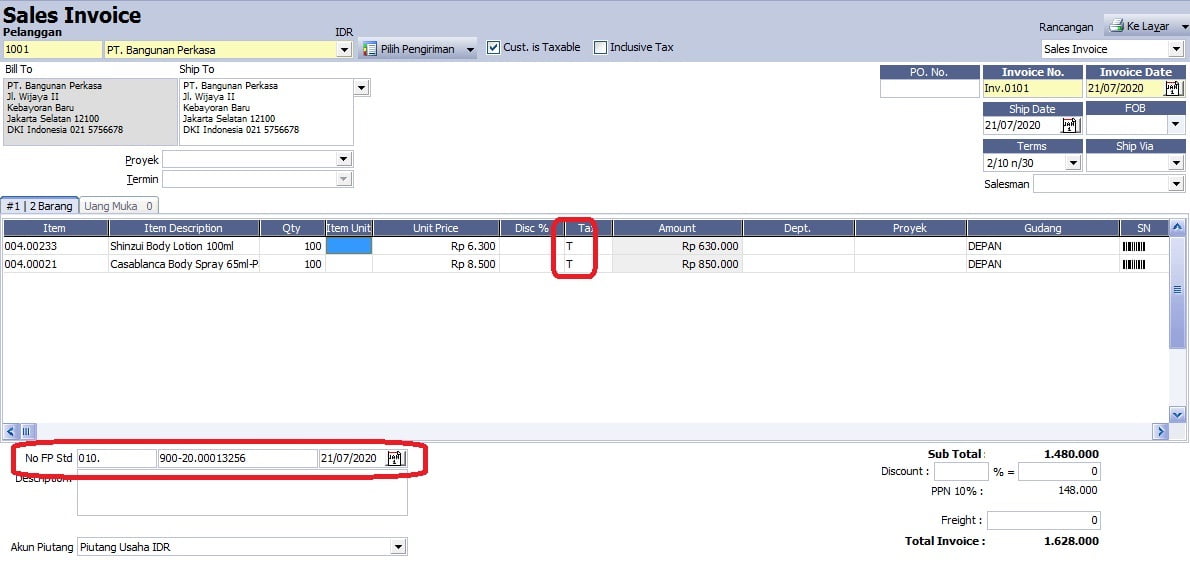Screen dimensions: 1190x567
Task: Open the Termin dropdown
Action: pos(345,179)
